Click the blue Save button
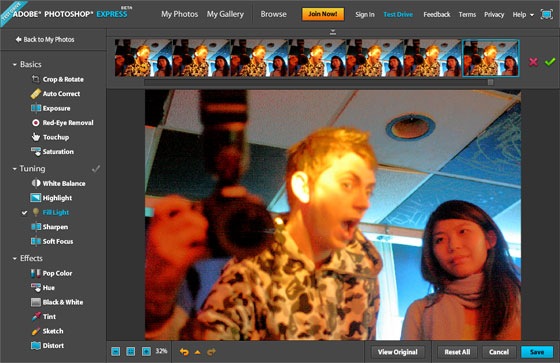This screenshot has height=363, width=560. coord(537,352)
